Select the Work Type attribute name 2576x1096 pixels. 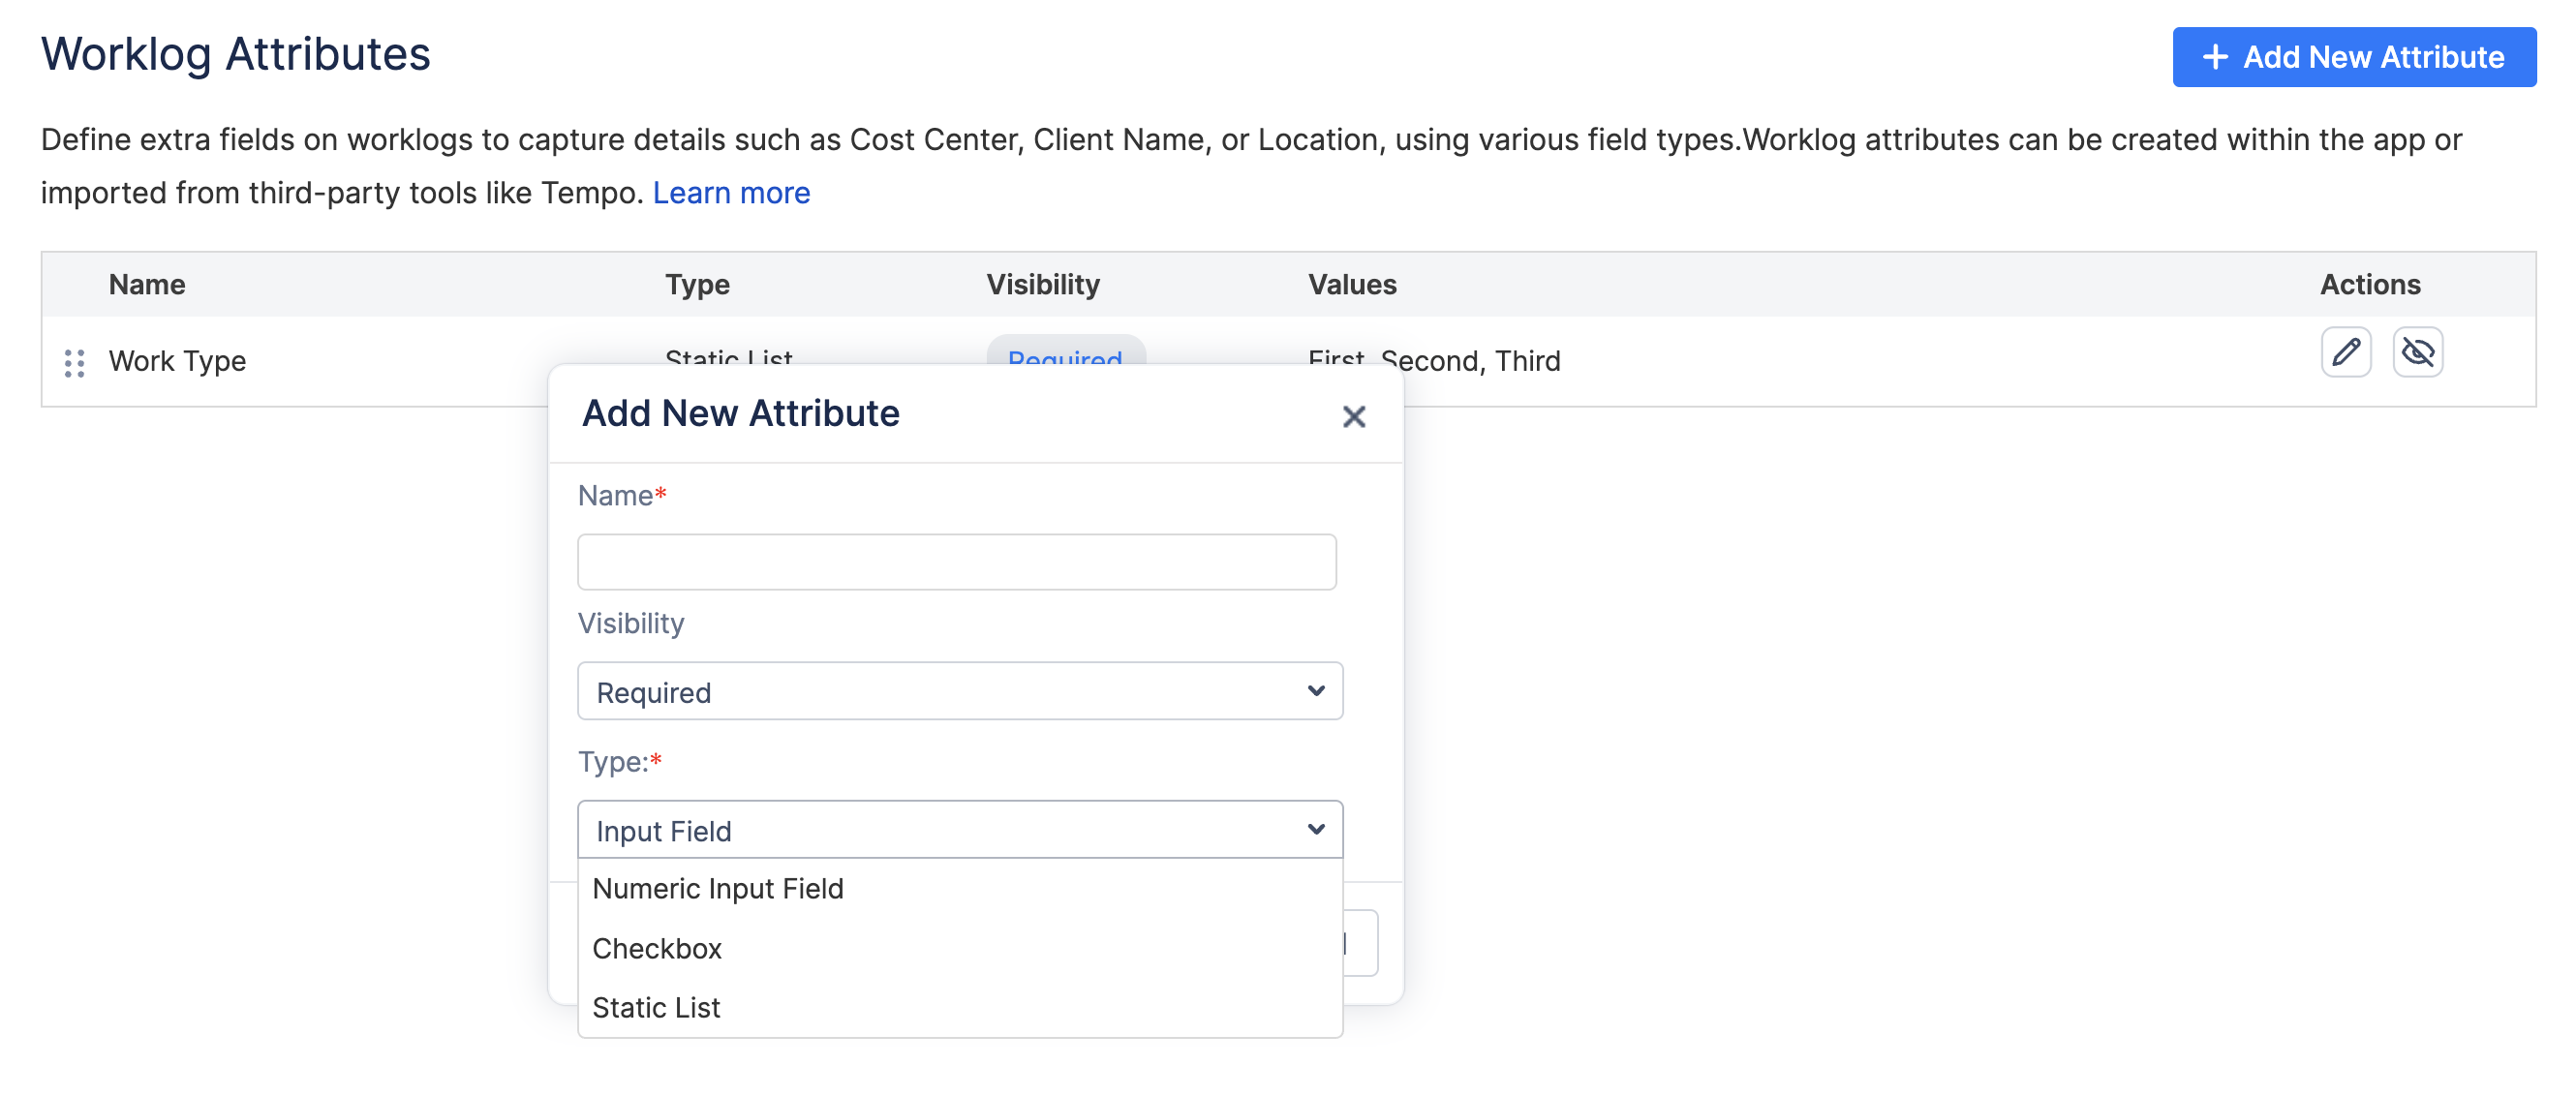tap(177, 361)
